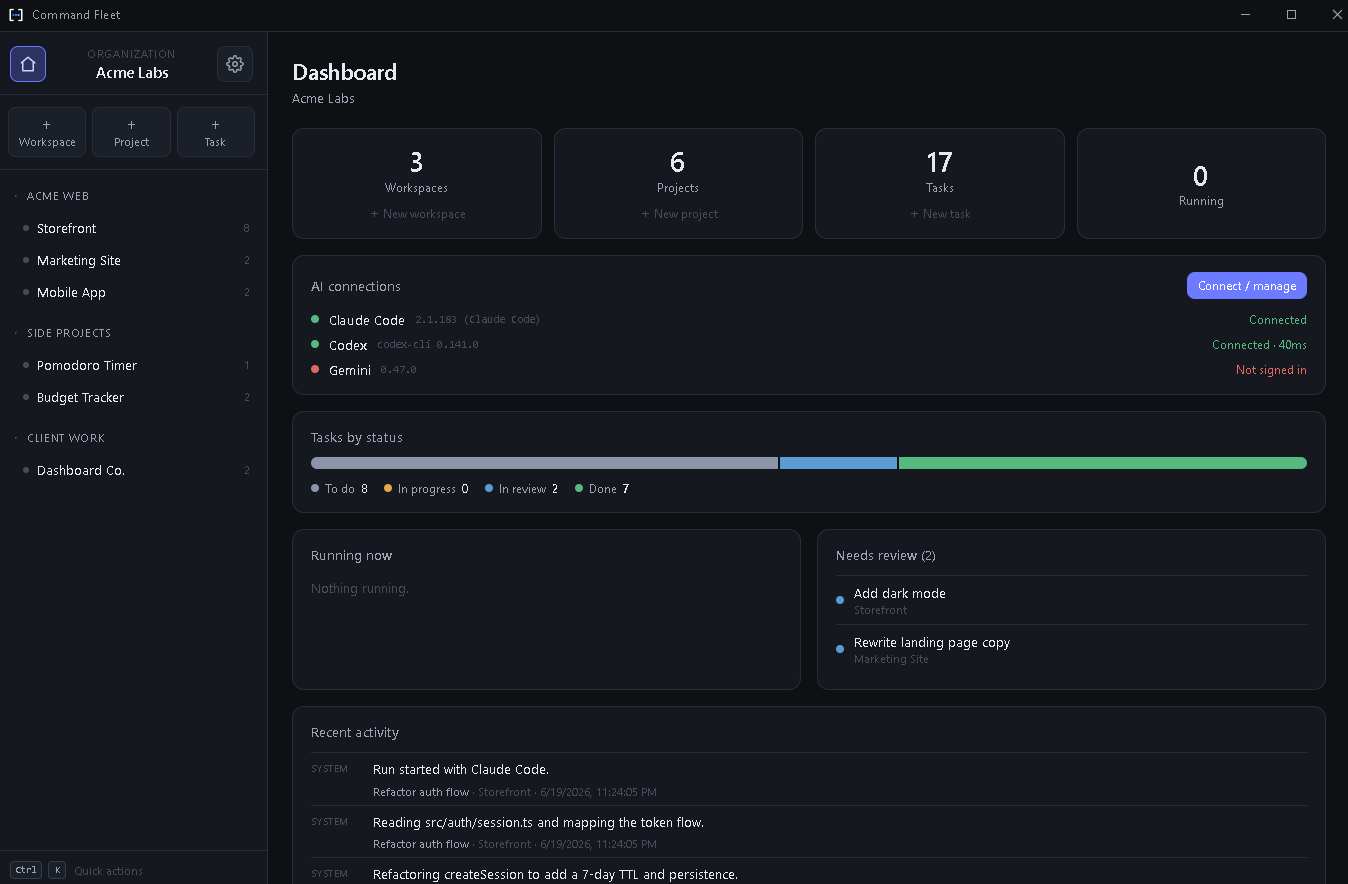The image size is (1348, 884).
Task: Click the Storefront task count badge 8
Action: point(246,228)
